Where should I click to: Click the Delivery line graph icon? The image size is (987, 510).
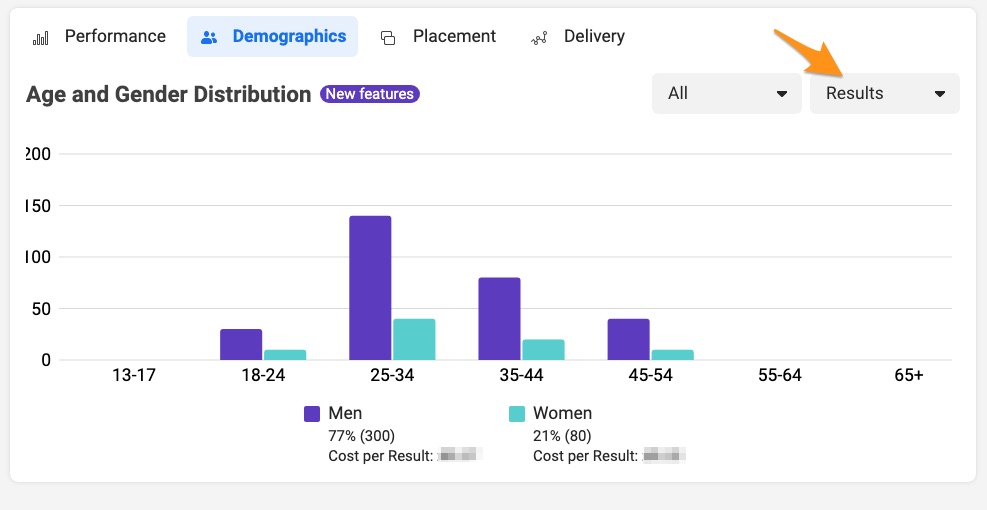540,38
